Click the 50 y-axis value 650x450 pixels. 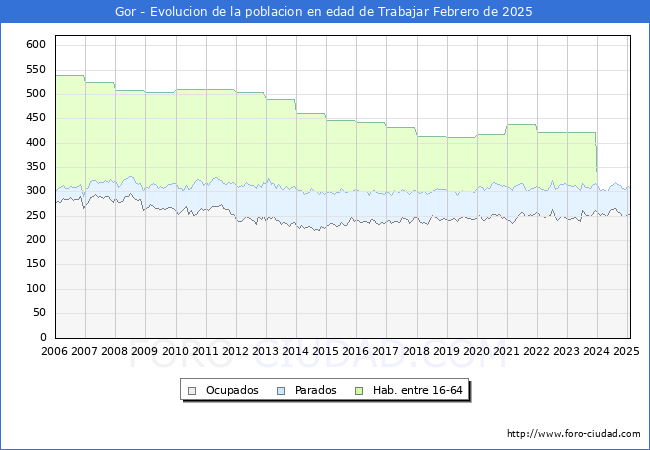coord(39,313)
